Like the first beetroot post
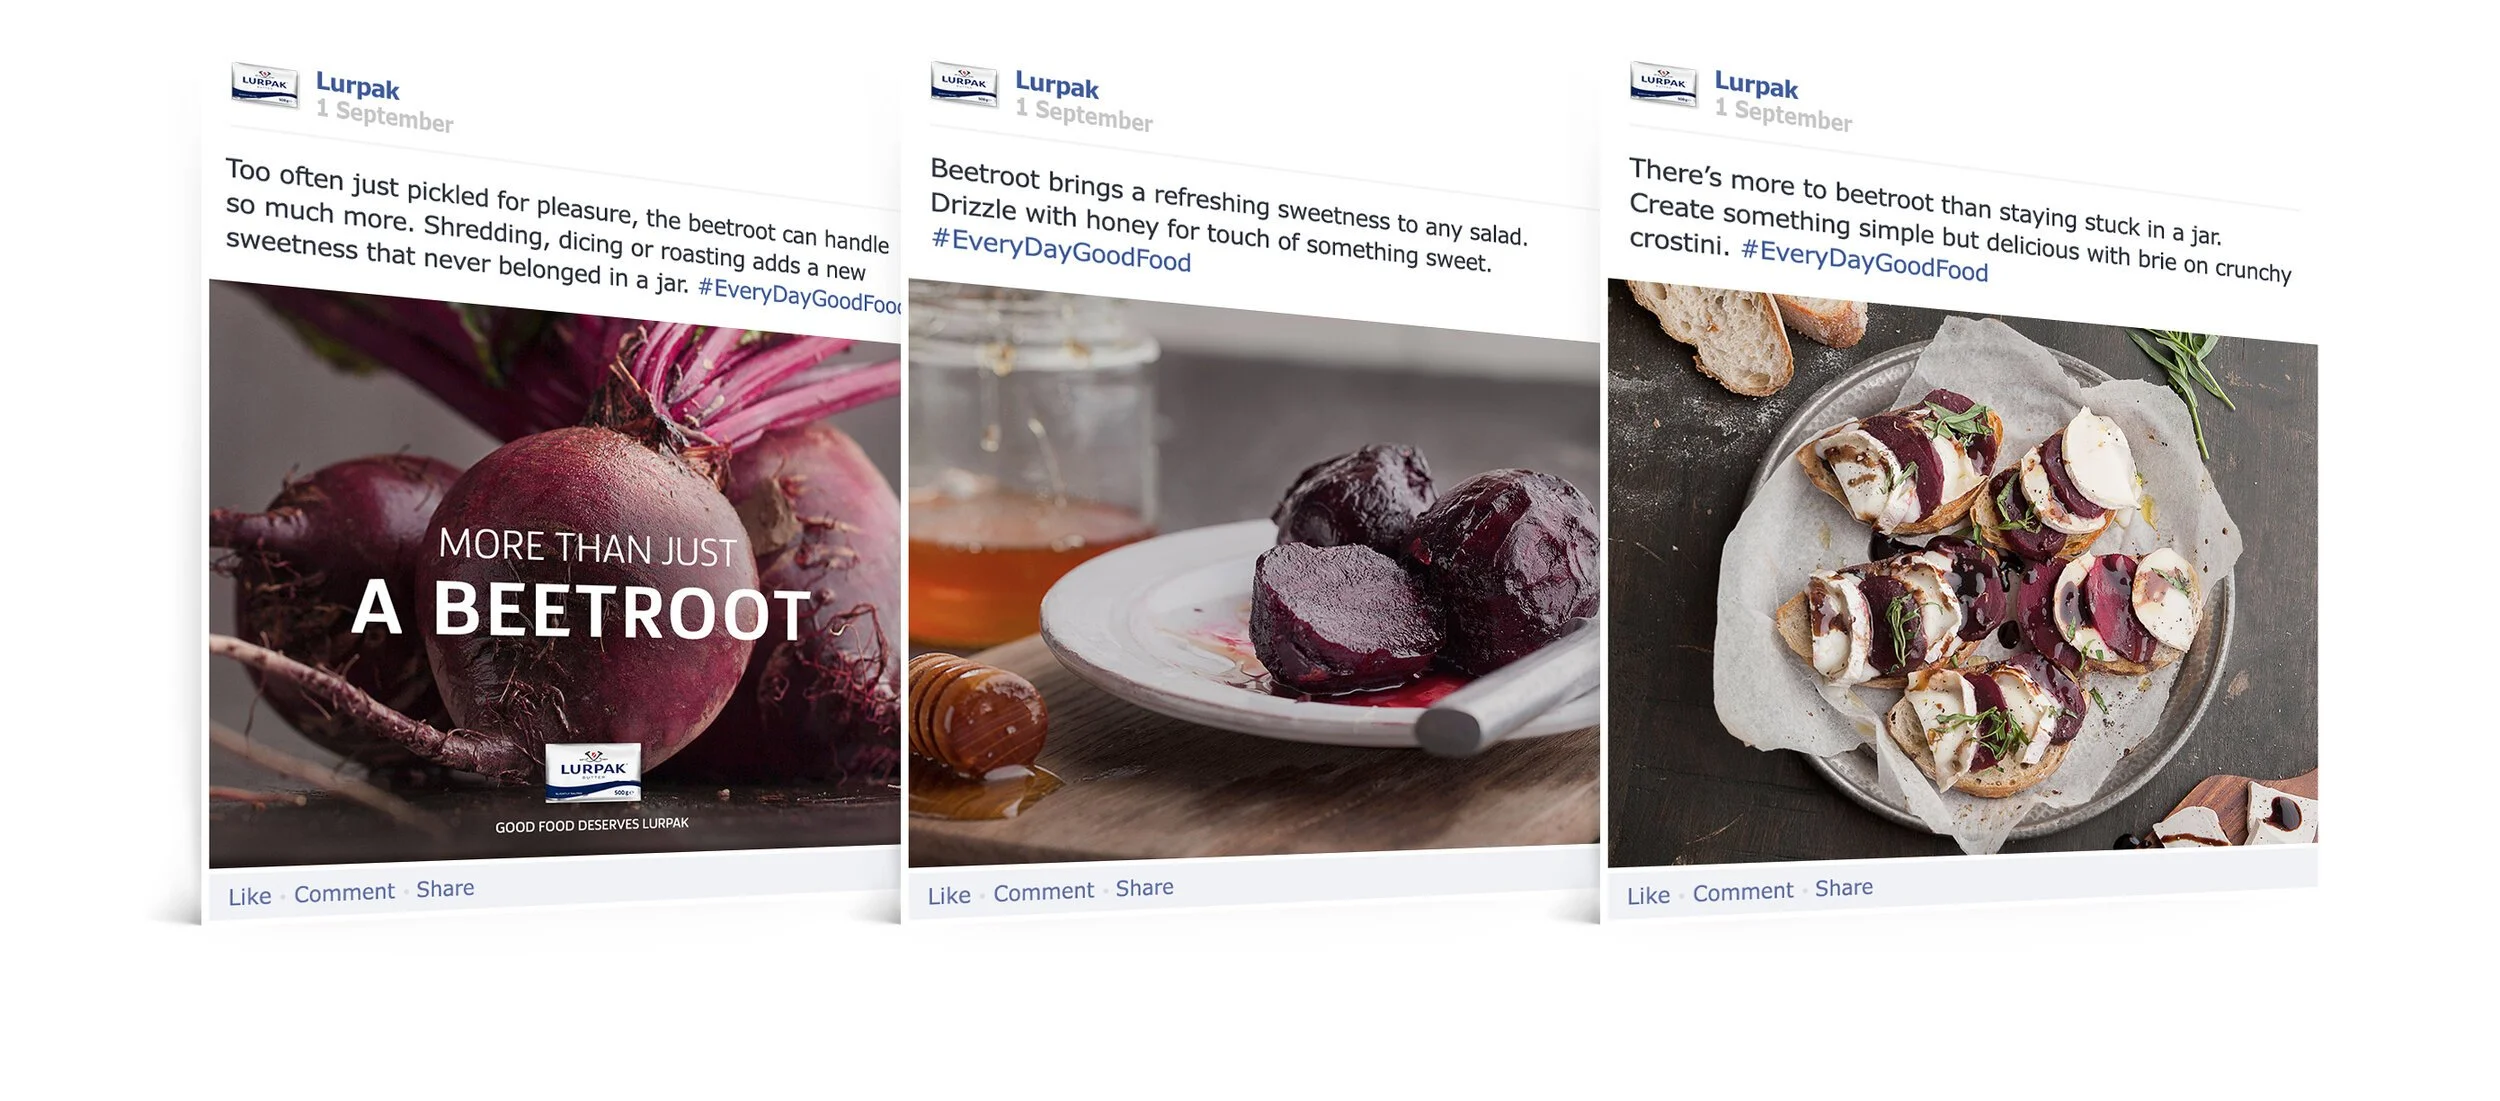 (250, 896)
